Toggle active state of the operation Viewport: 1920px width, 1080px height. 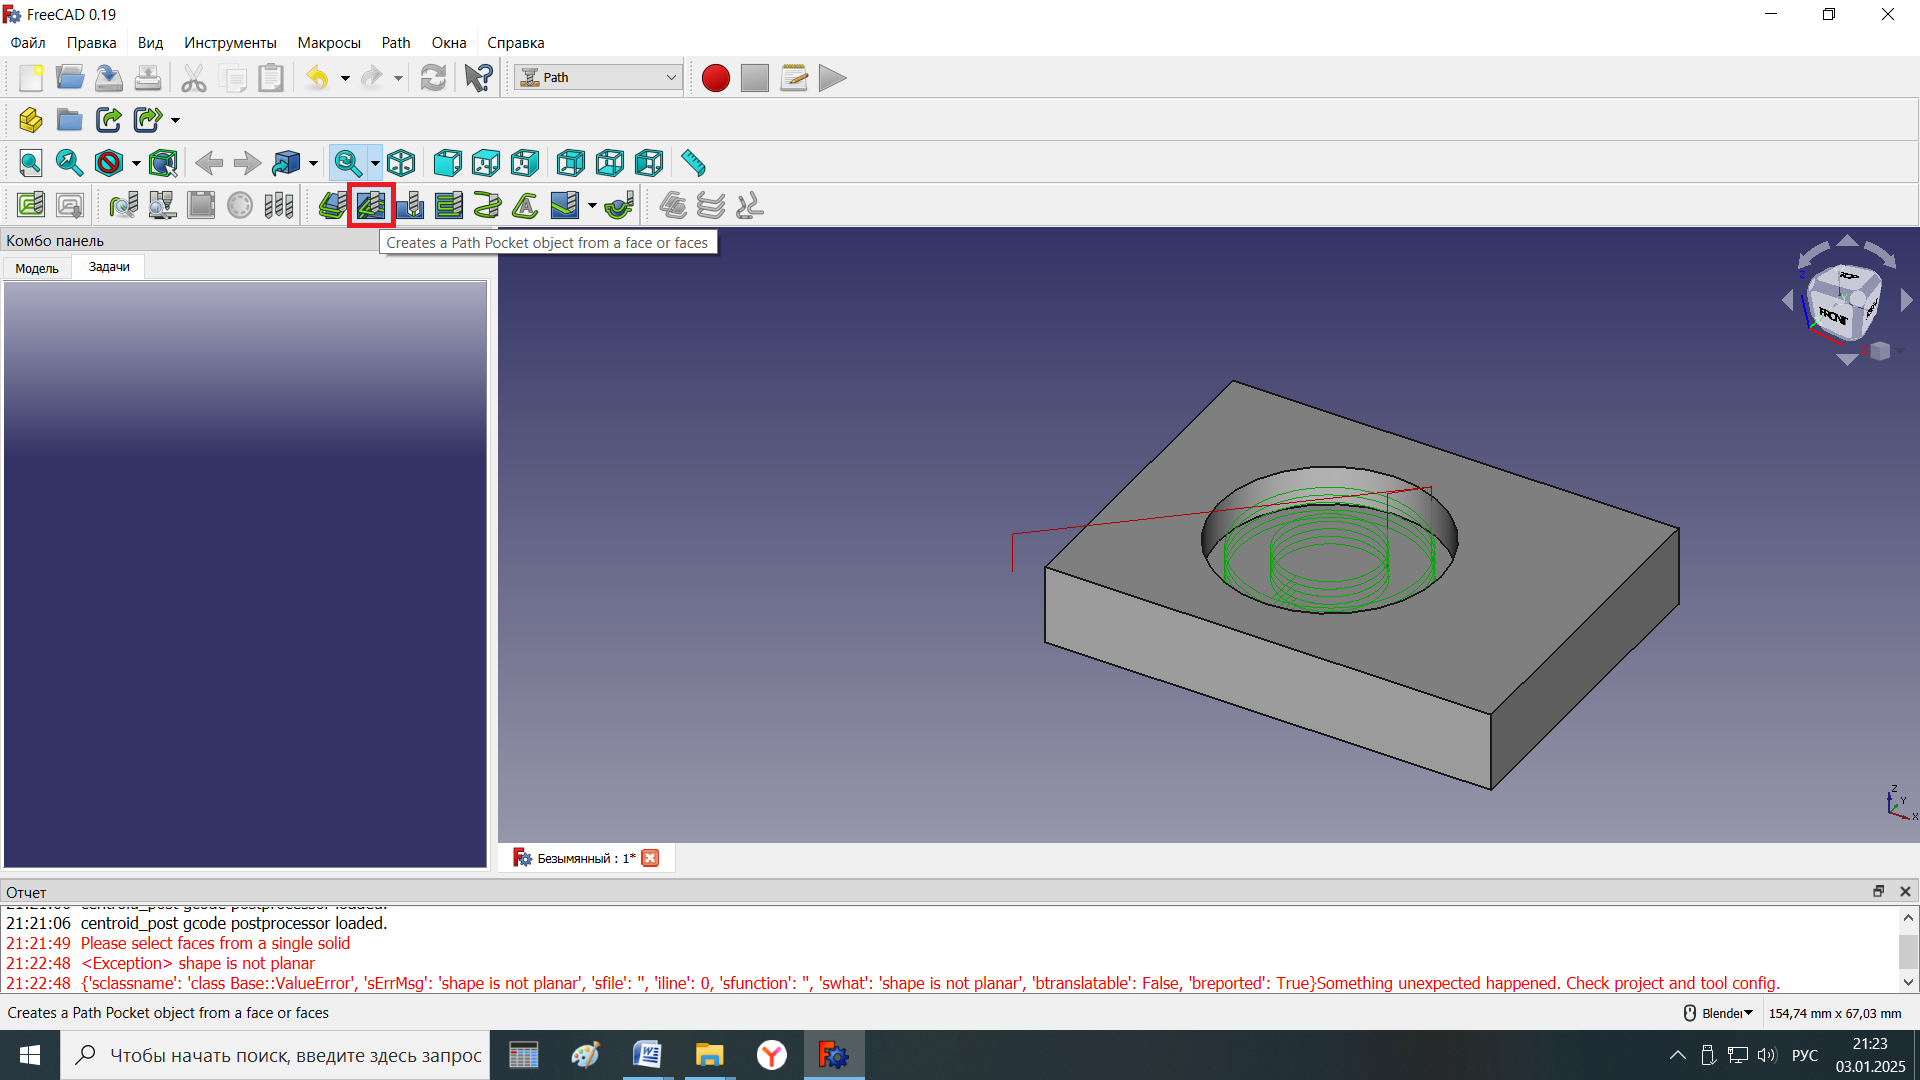point(240,206)
